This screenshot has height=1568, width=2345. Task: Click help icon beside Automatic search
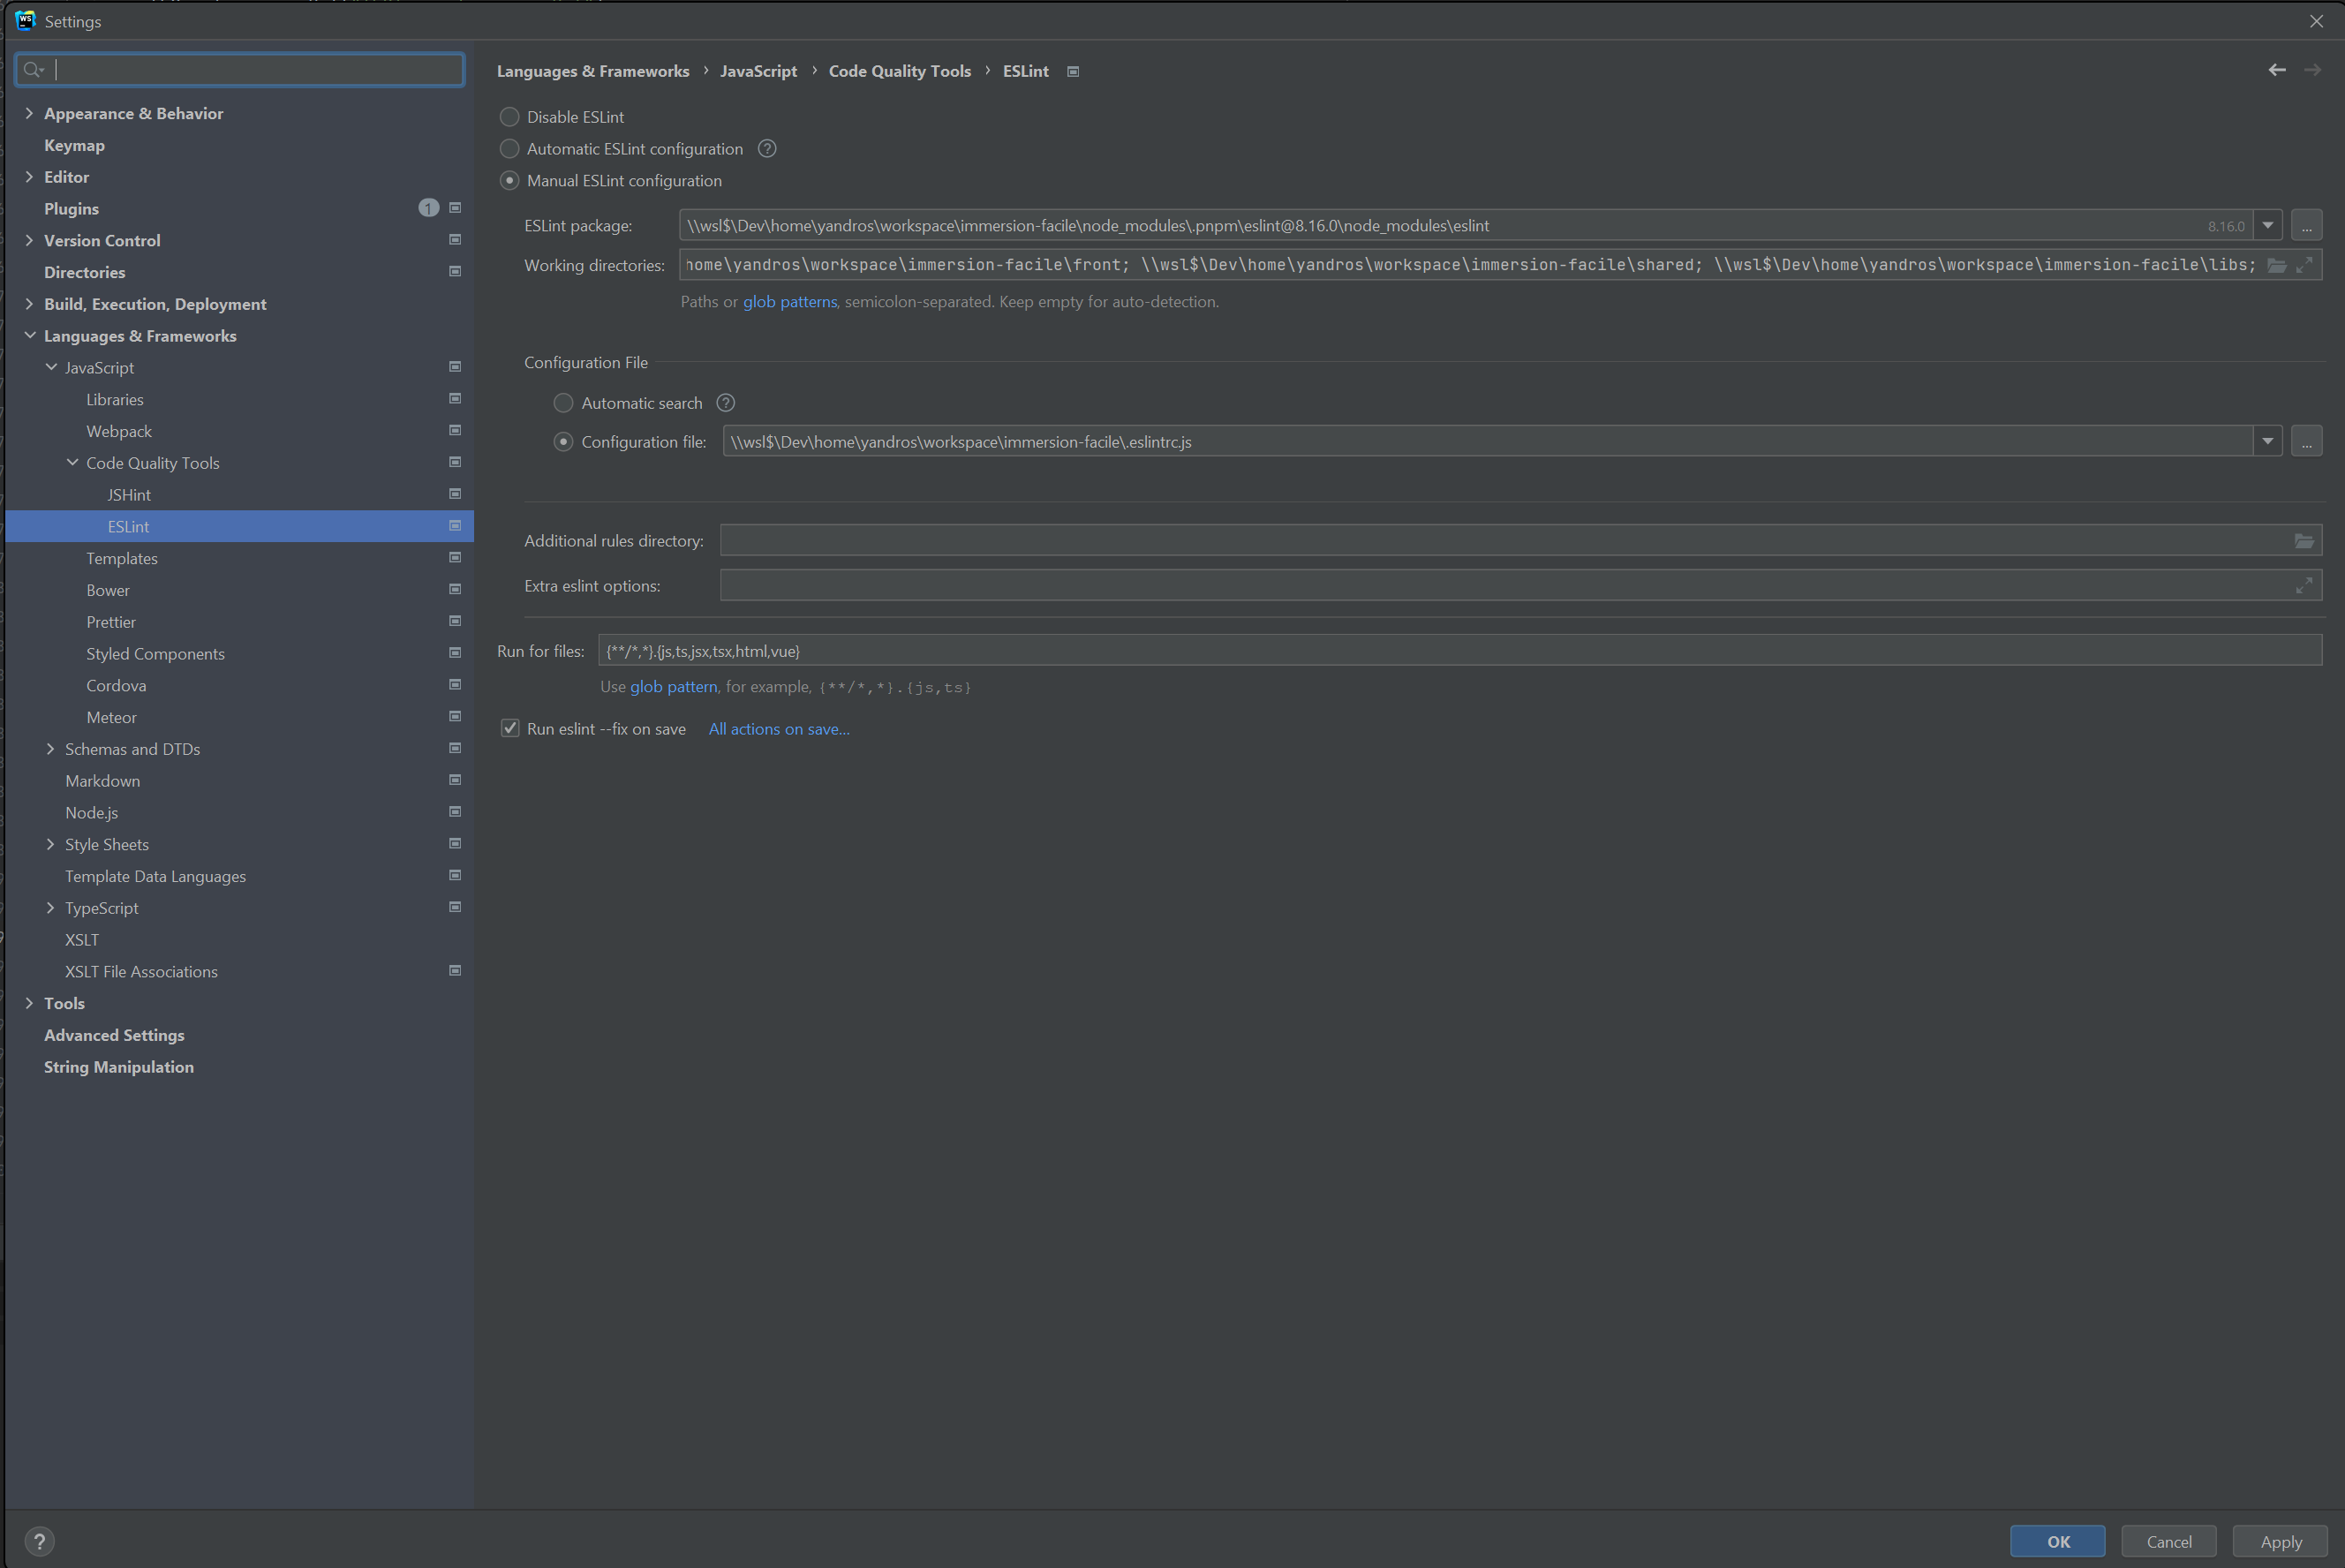click(726, 403)
